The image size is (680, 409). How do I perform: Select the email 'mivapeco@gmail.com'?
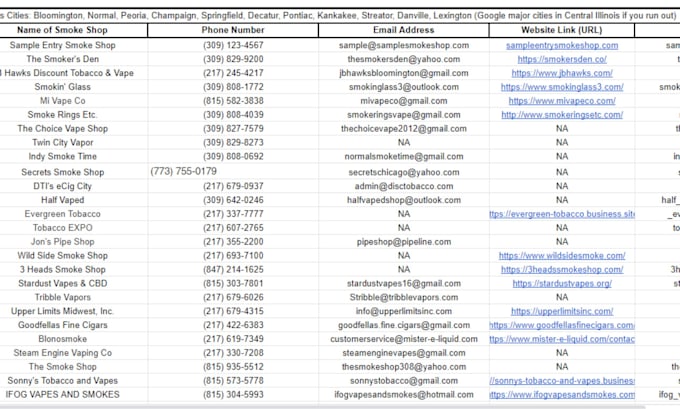tap(403, 101)
